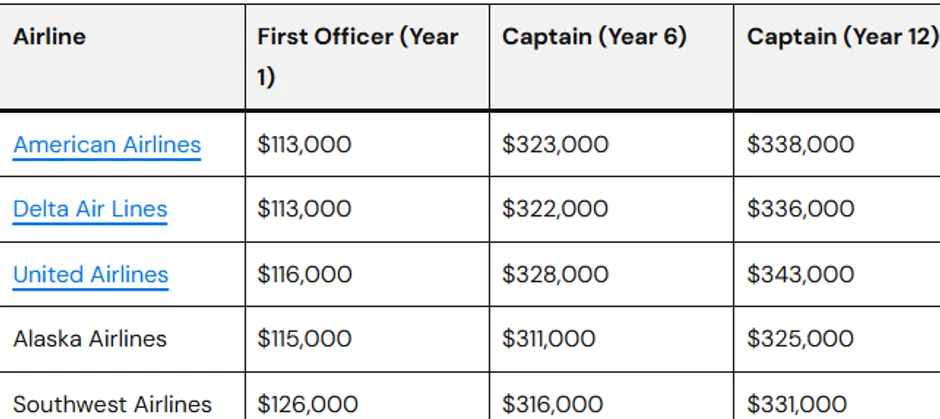The width and height of the screenshot is (940, 419).
Task: Select American Airlines' $323,000 captain salary cell
Action: (x=555, y=144)
